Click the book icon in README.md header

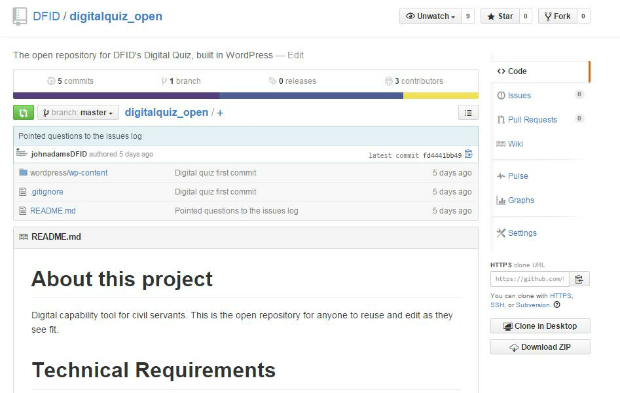(23, 237)
